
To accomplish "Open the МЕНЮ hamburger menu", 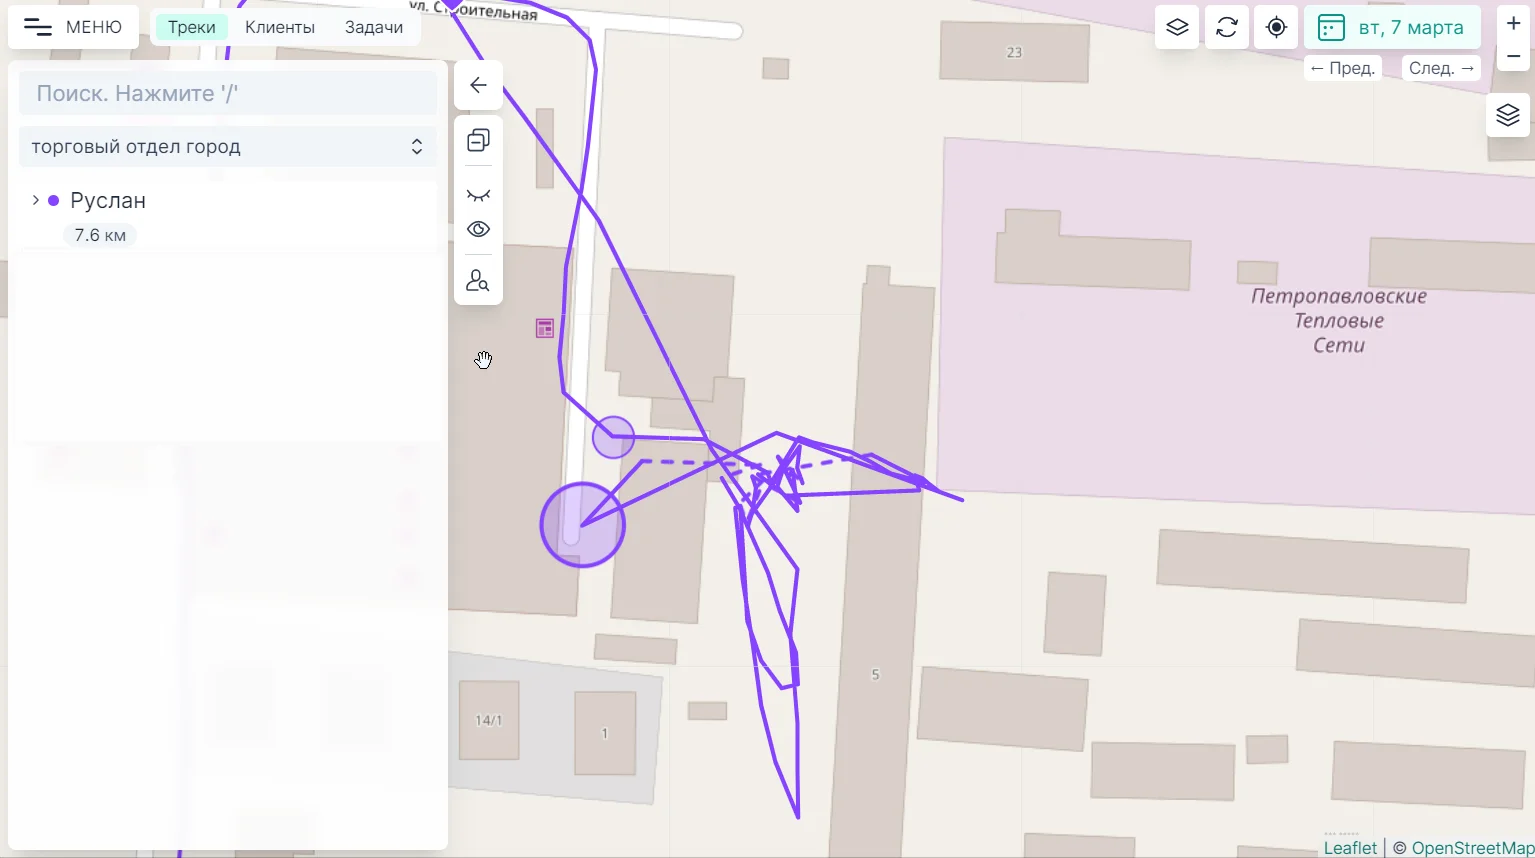I will click(73, 27).
